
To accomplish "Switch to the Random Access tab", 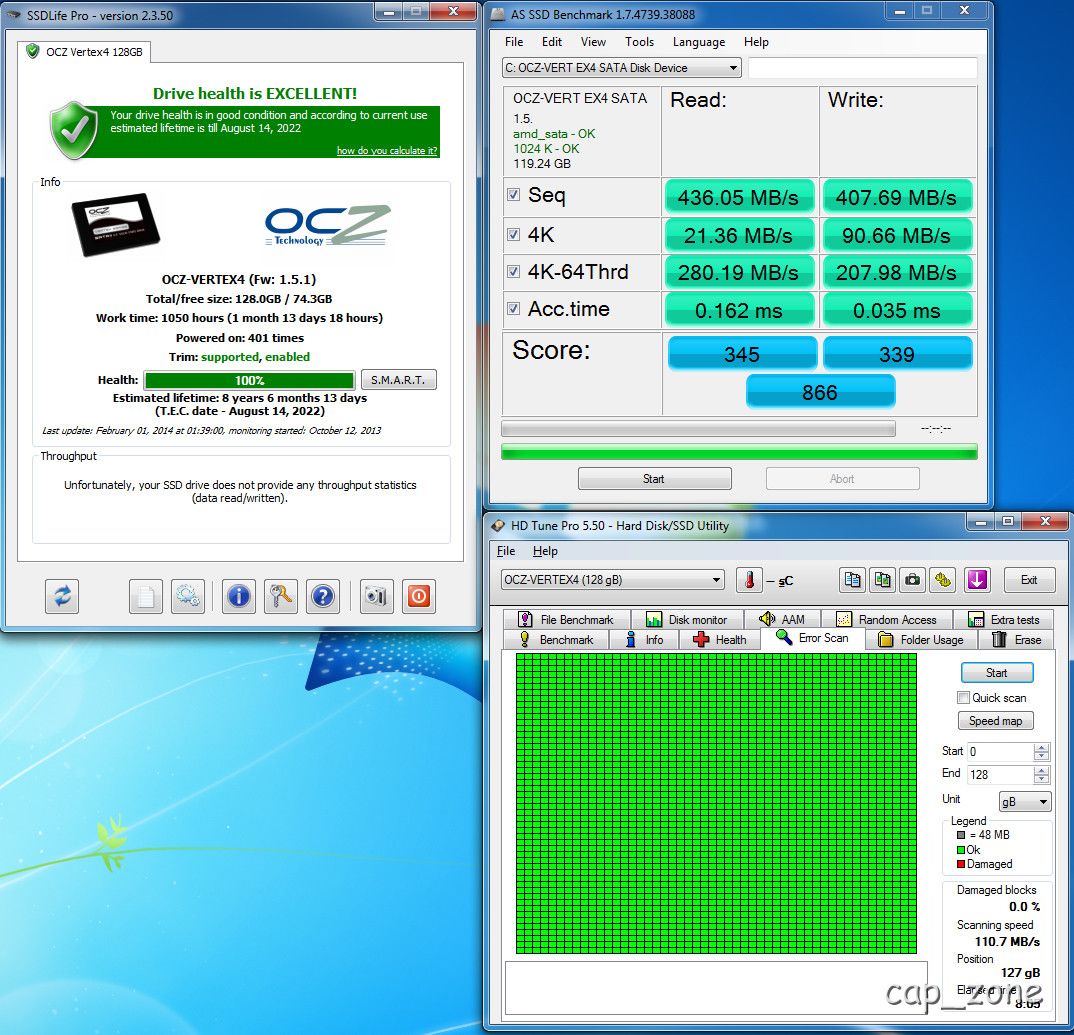I will point(886,619).
